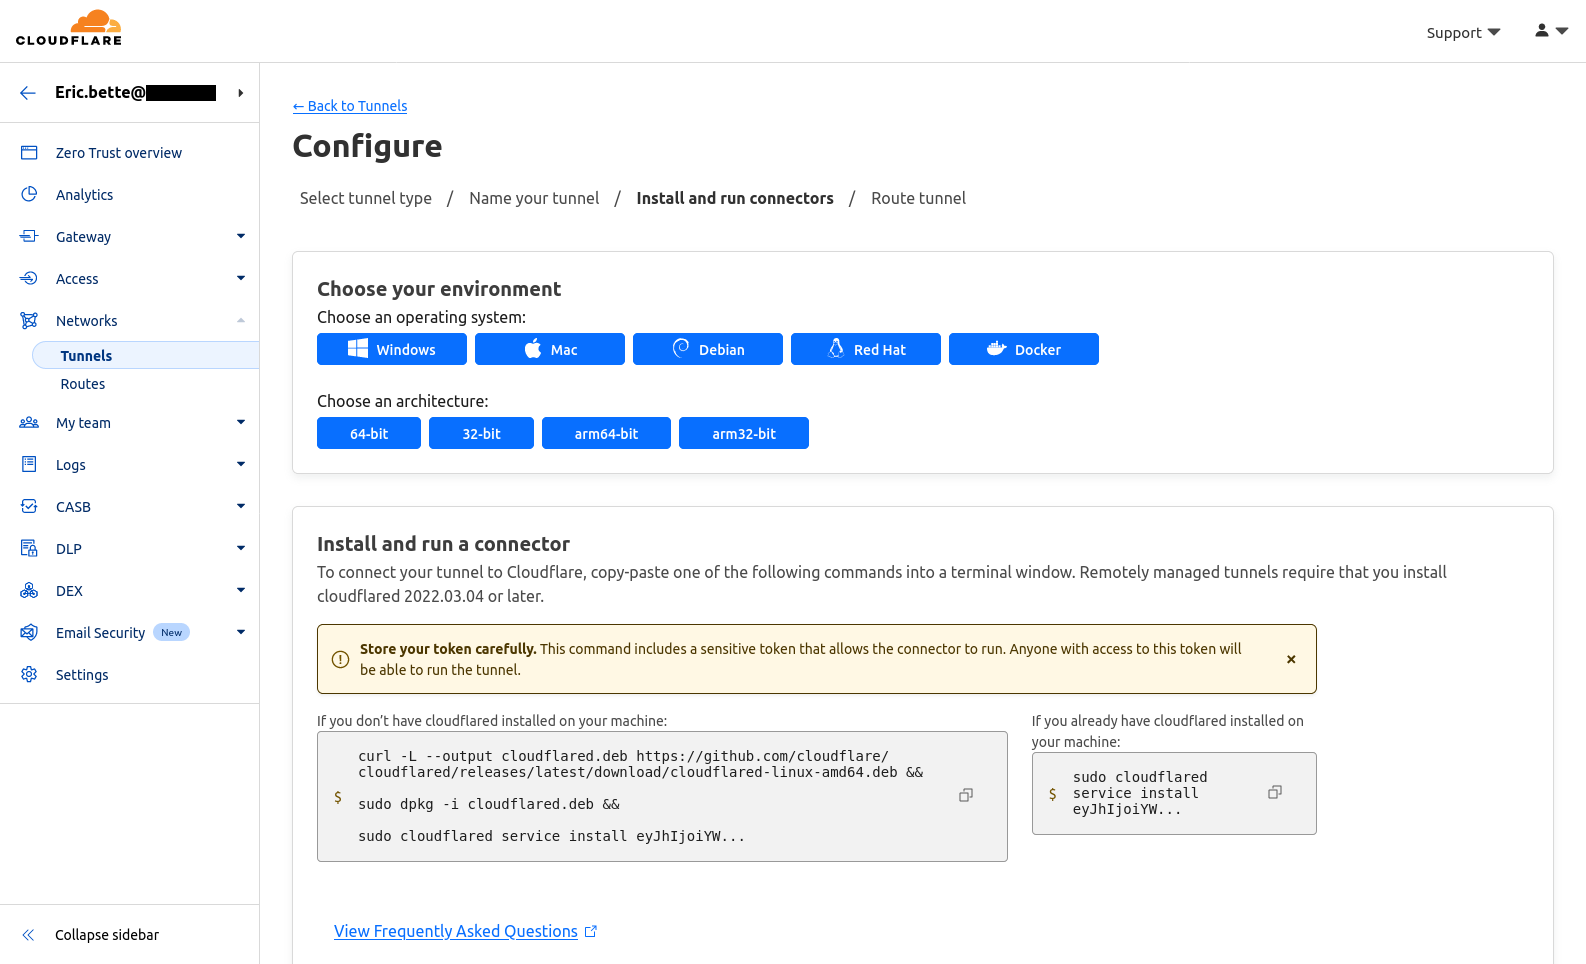Click the back arrow beside the account name
This screenshot has width=1586, height=964.
click(x=28, y=93)
